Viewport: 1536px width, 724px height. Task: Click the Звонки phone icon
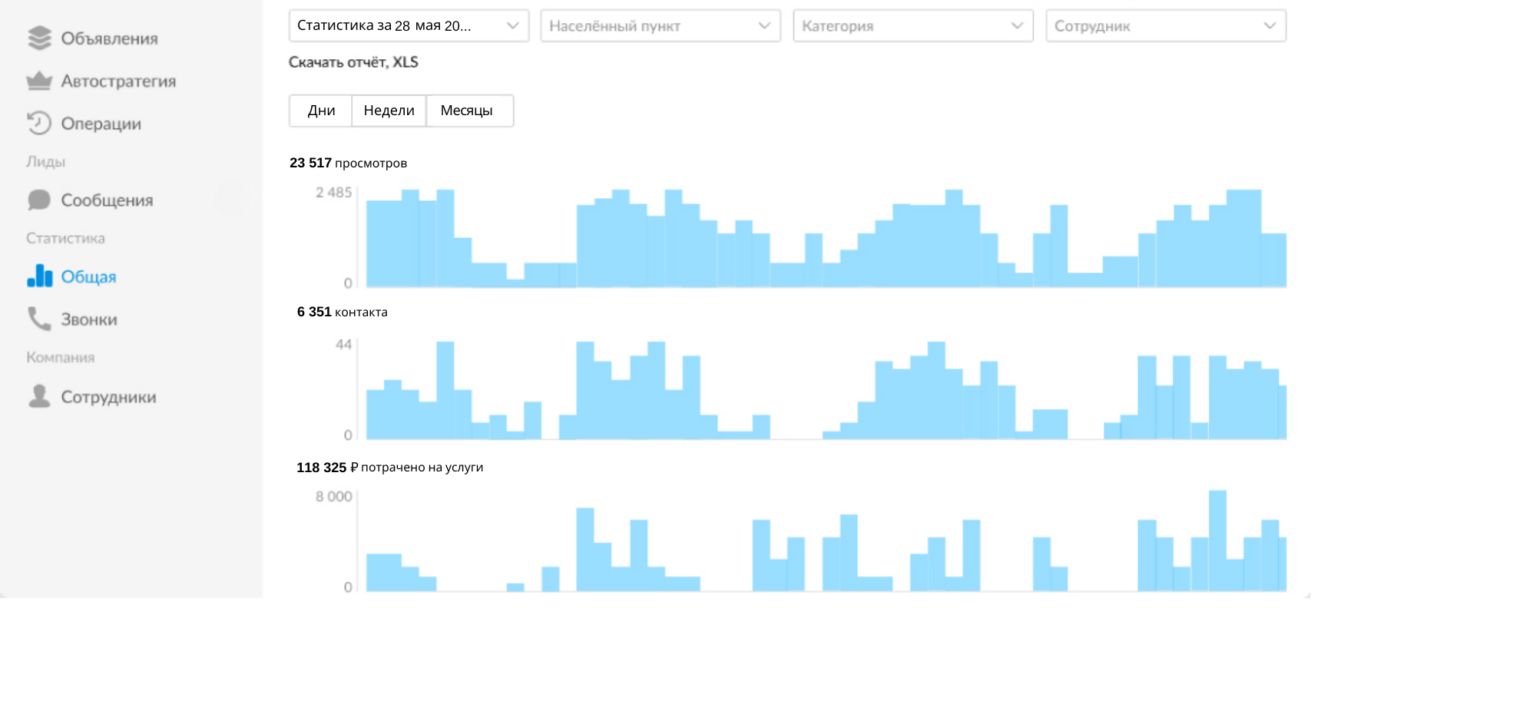pos(39,319)
